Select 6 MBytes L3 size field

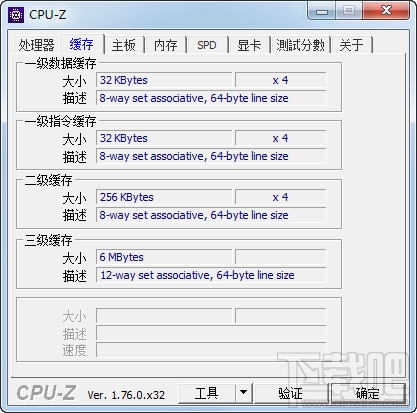(x=164, y=257)
